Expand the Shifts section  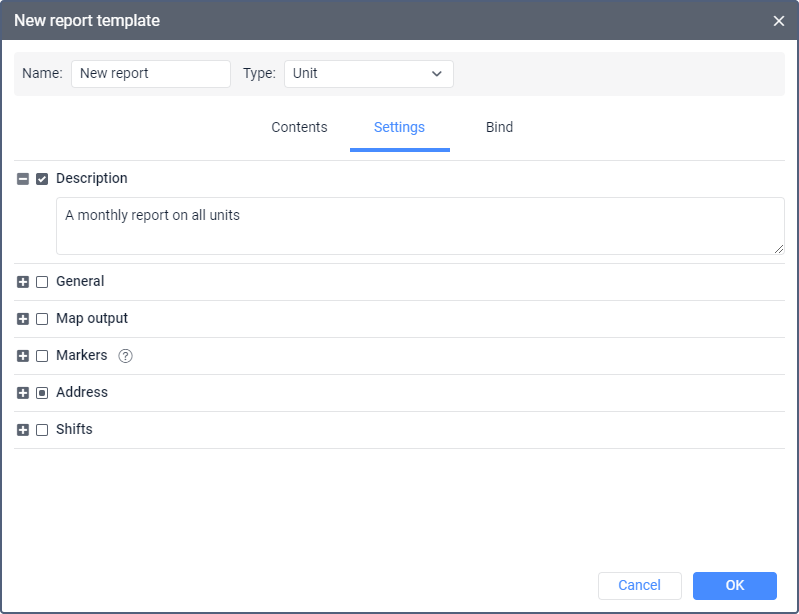point(23,430)
